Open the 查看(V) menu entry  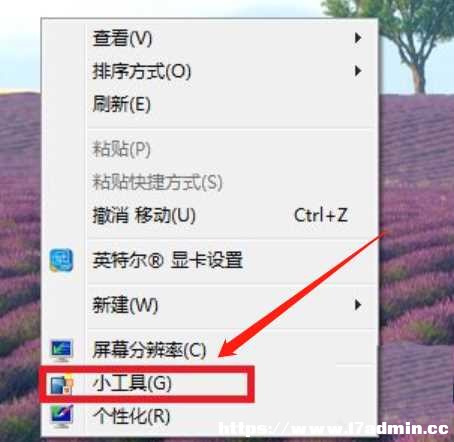click(x=210, y=38)
